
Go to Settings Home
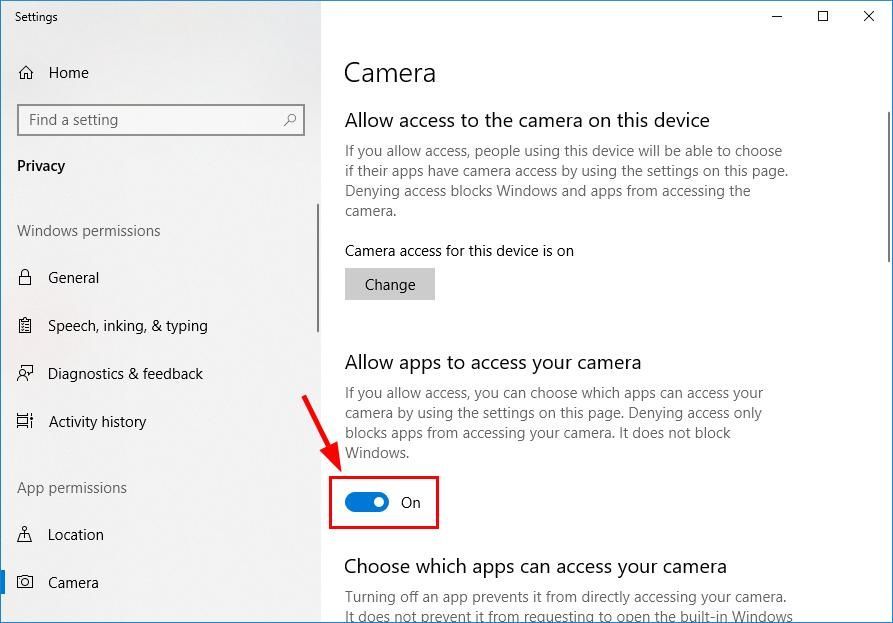pos(68,73)
